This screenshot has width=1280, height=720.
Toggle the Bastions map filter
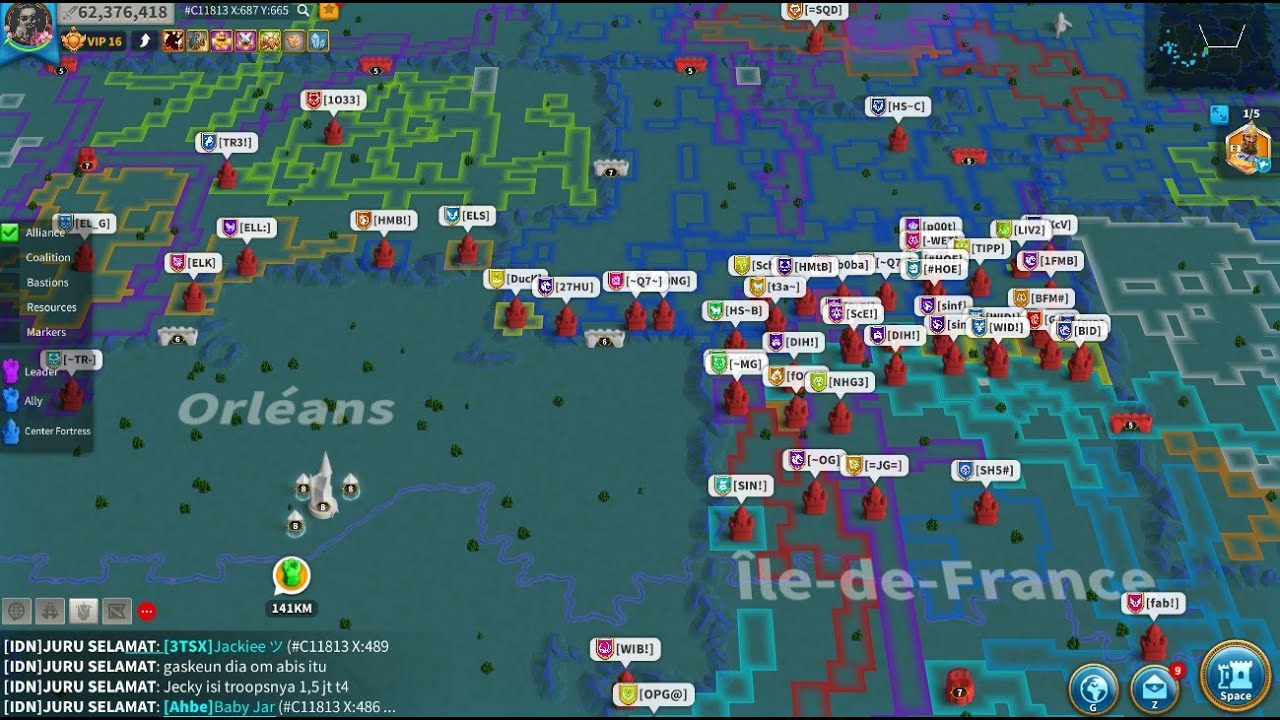pos(47,282)
